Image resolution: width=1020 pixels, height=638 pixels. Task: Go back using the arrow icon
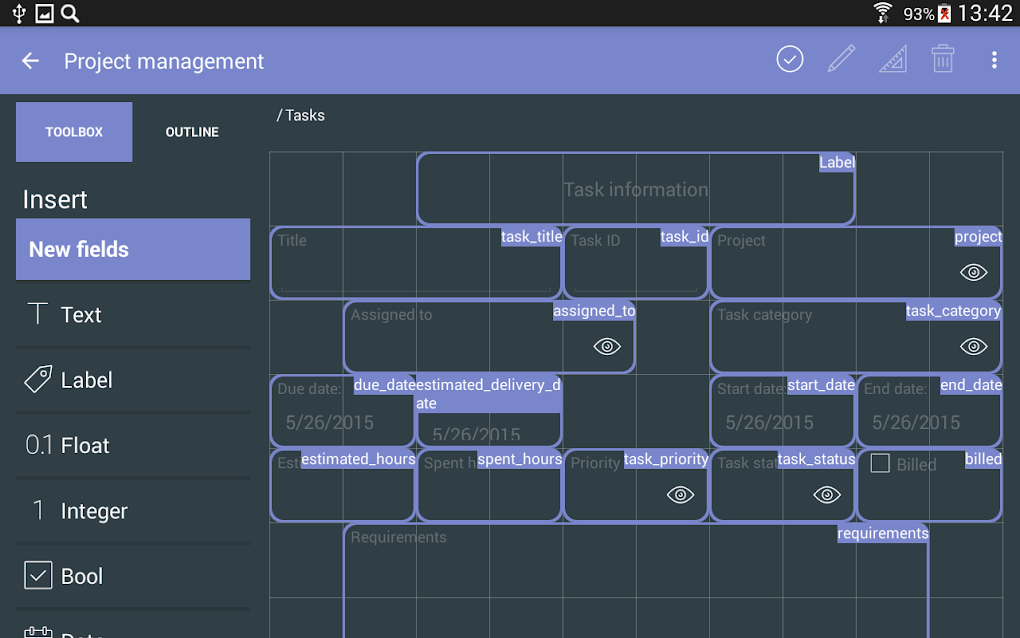click(31, 61)
